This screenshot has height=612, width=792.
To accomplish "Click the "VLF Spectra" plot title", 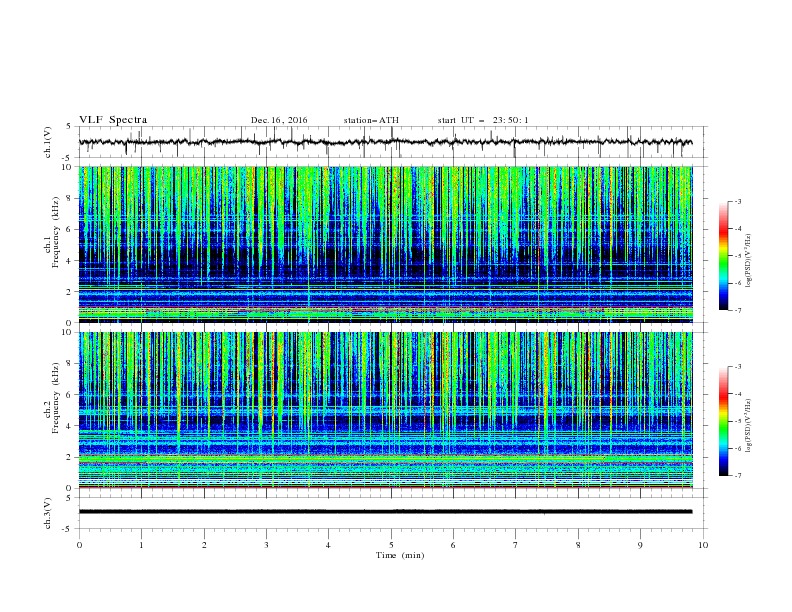I will (x=113, y=120).
